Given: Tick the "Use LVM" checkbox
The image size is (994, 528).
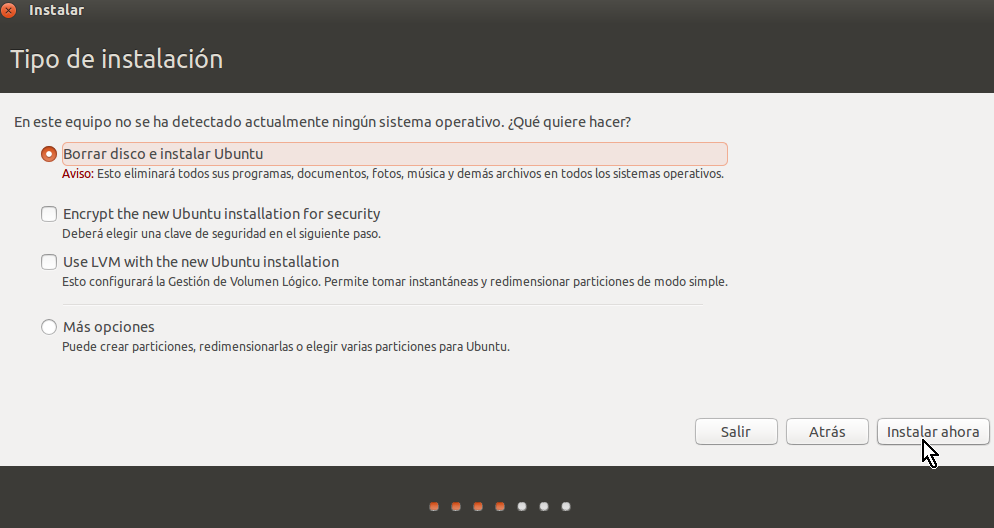Looking at the screenshot, I should [49, 262].
